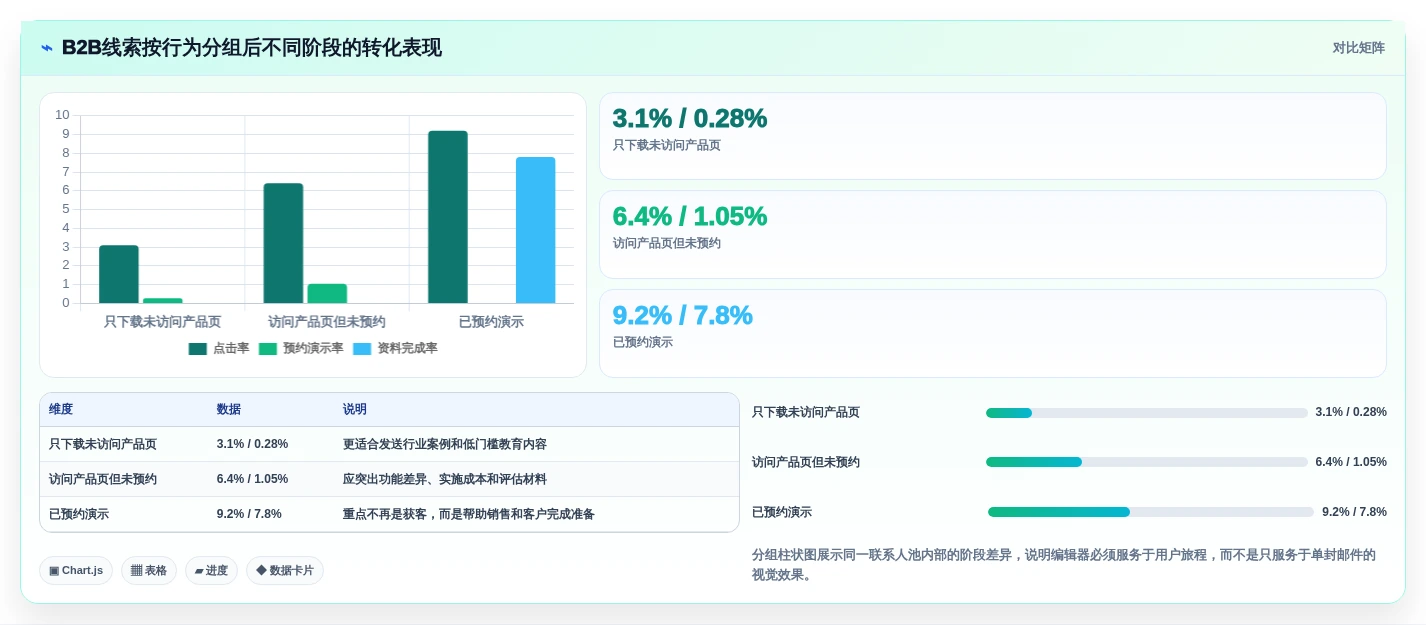Click the 3.1% / 0.28% data card

[x=993, y=136]
